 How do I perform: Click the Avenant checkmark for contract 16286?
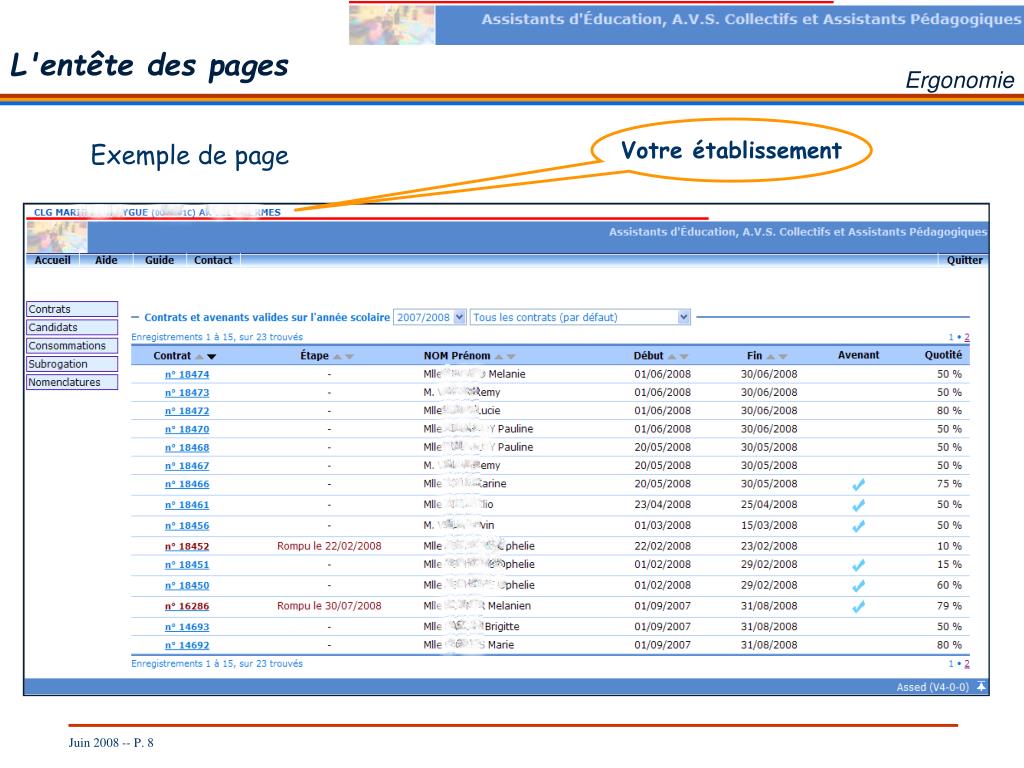pyautogui.click(x=859, y=607)
